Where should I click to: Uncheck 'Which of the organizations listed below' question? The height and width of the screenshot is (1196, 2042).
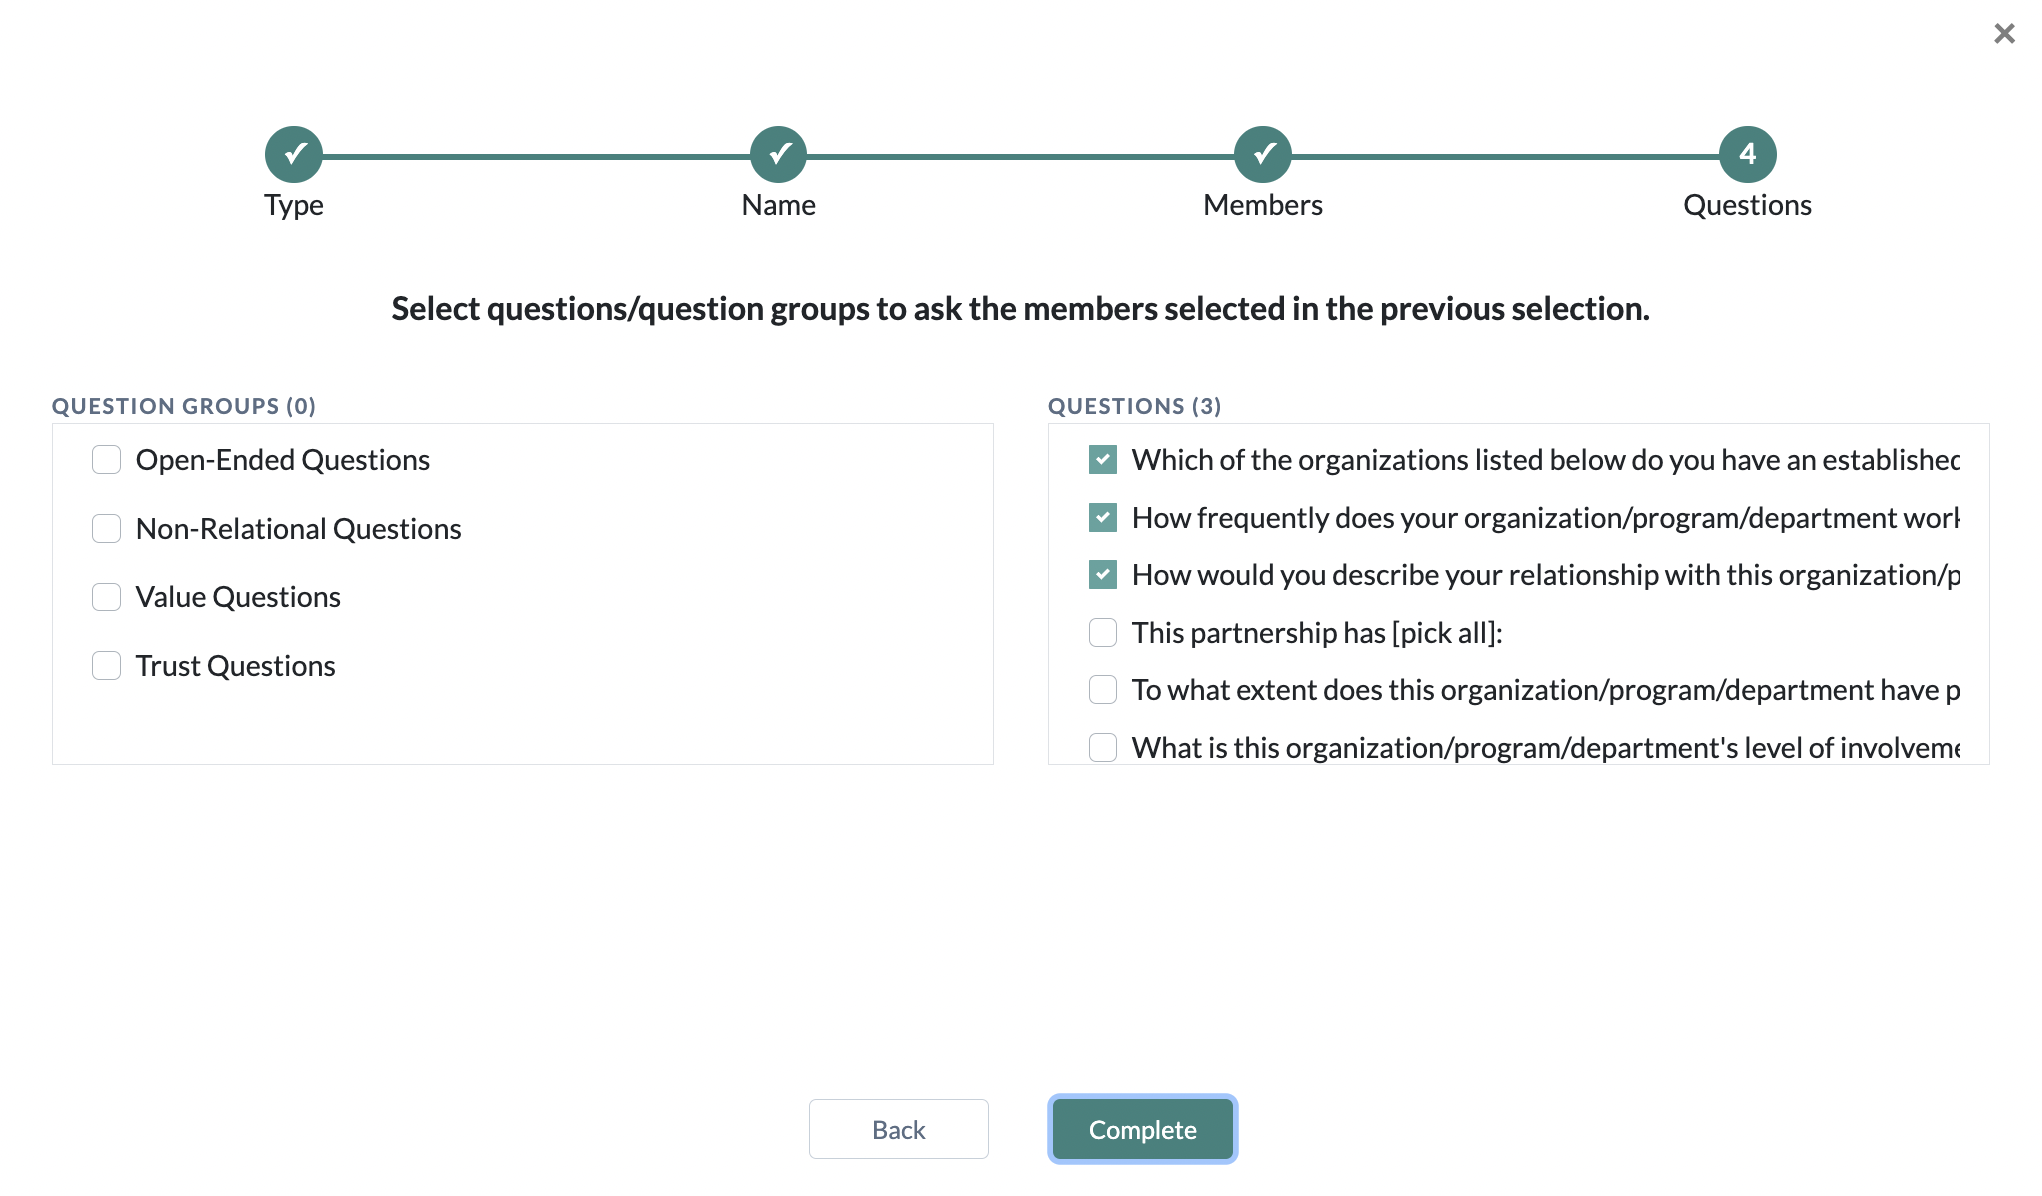click(1102, 460)
